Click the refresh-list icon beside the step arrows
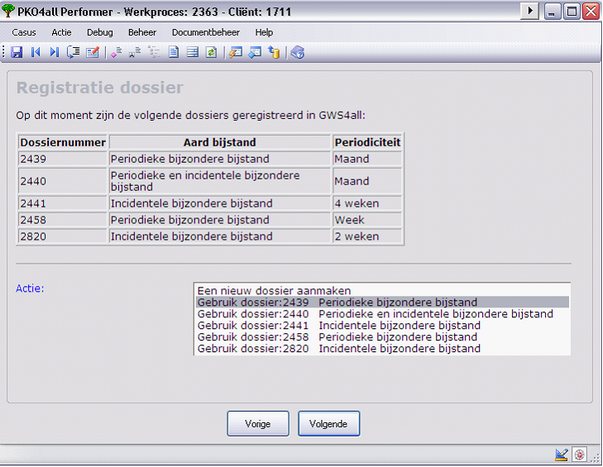The height and width of the screenshot is (467, 603). click(x=73, y=52)
